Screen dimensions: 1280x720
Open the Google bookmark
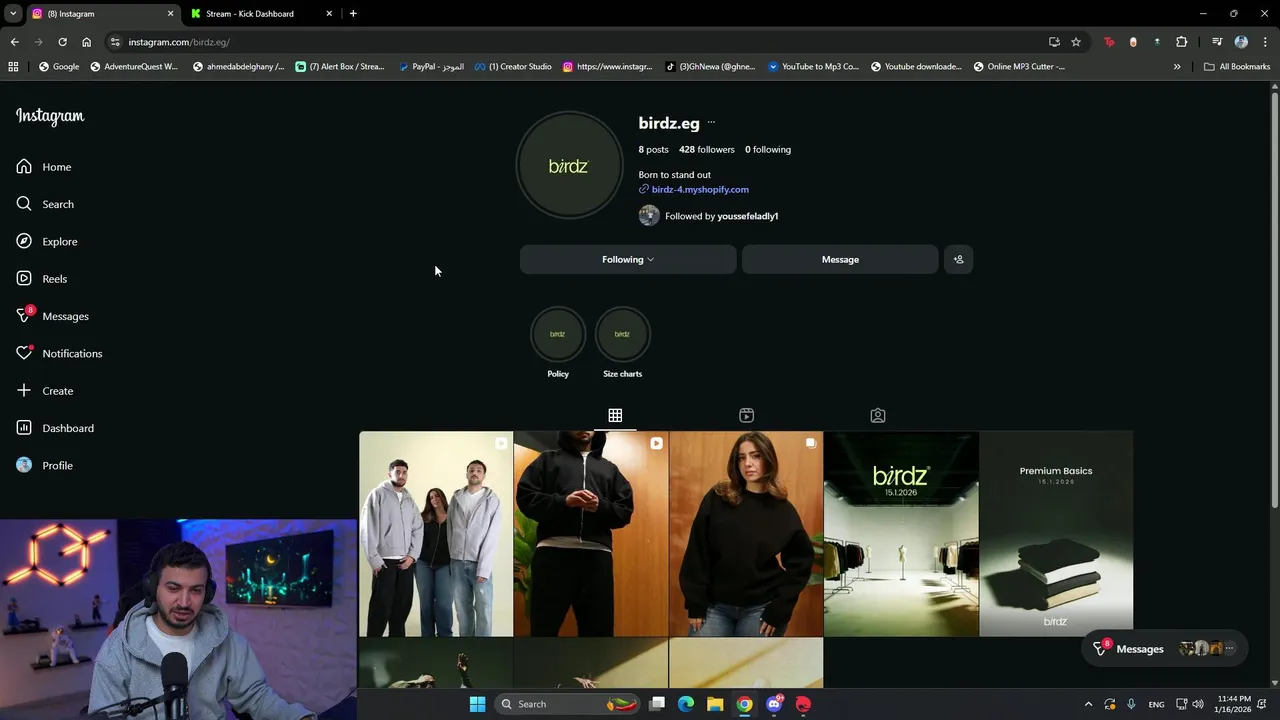59,67
